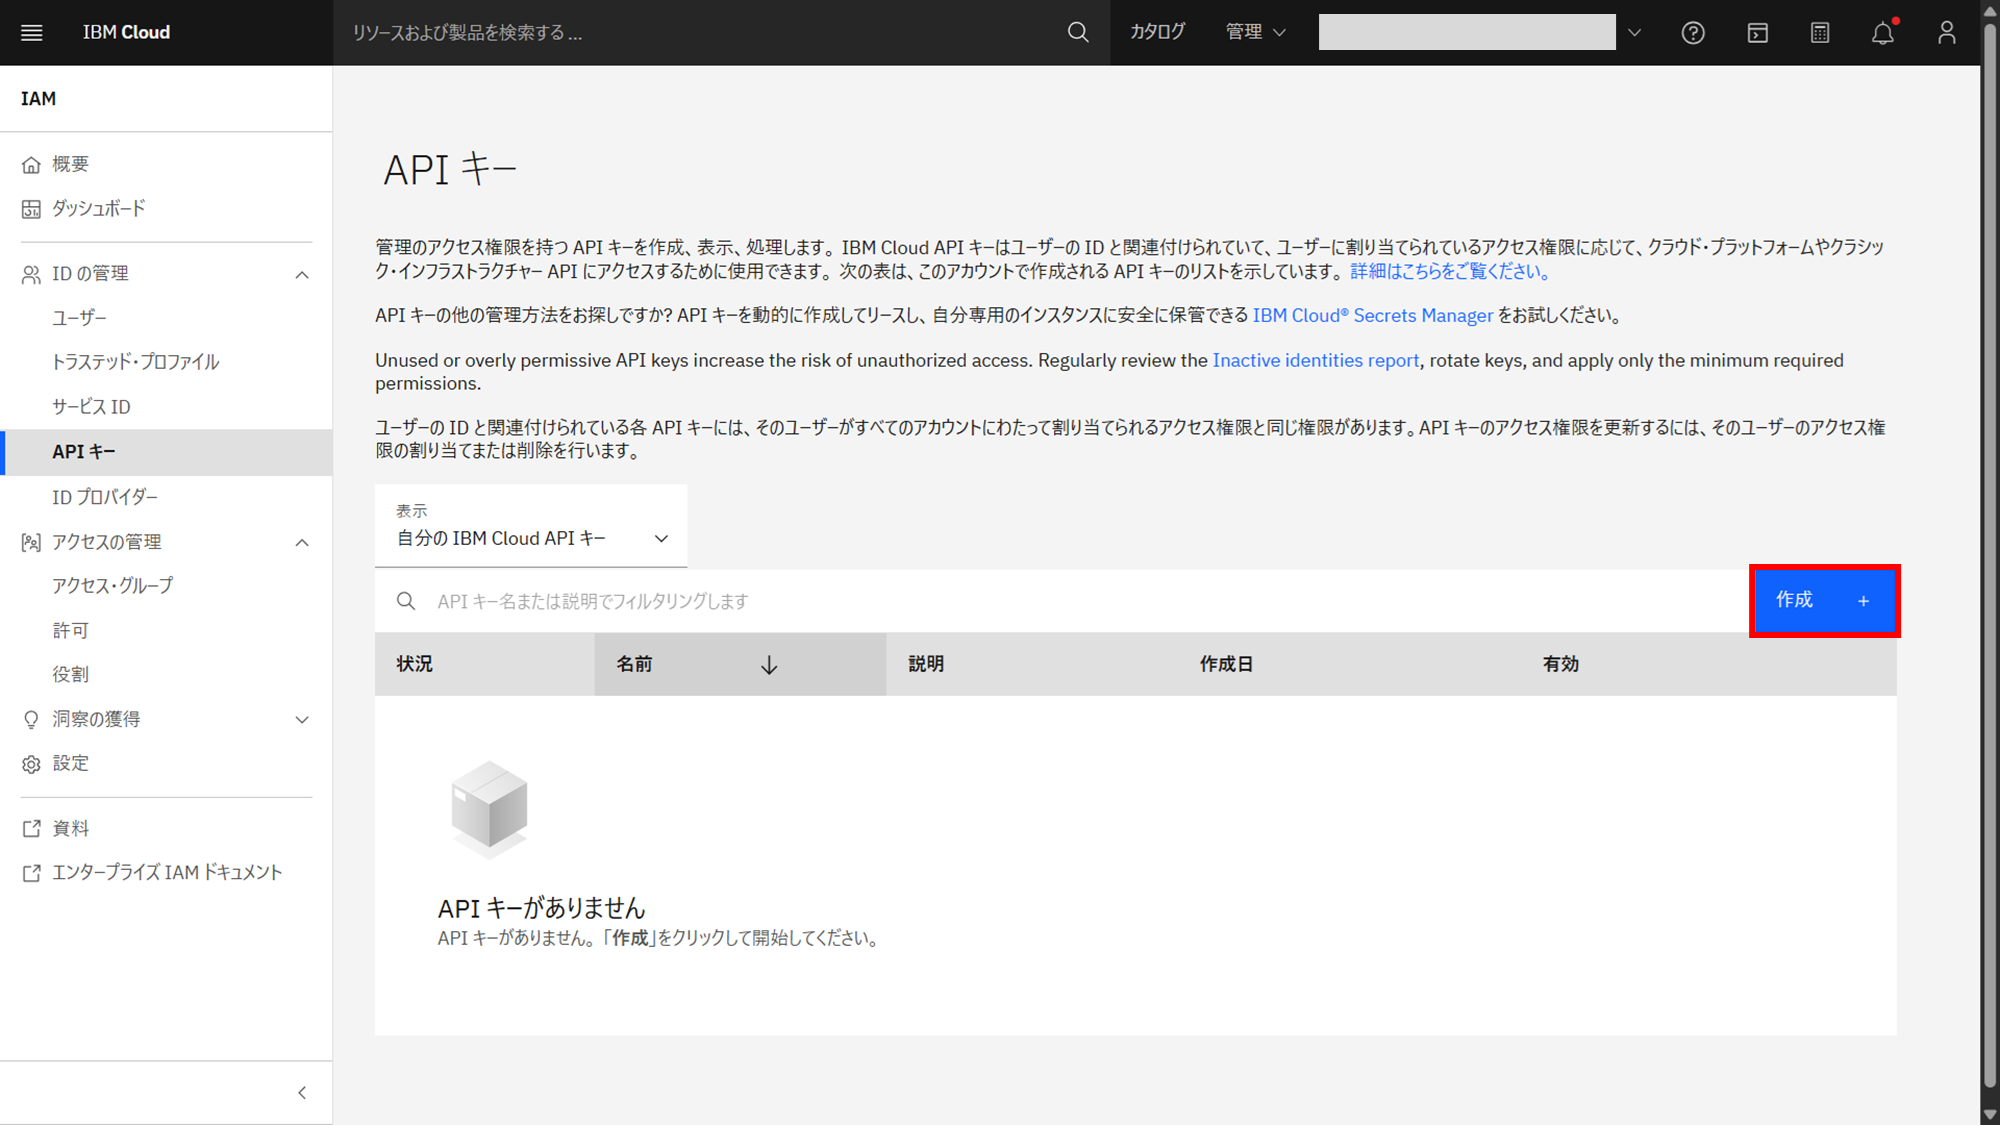Click the search magnifier icon in header

1077,33
